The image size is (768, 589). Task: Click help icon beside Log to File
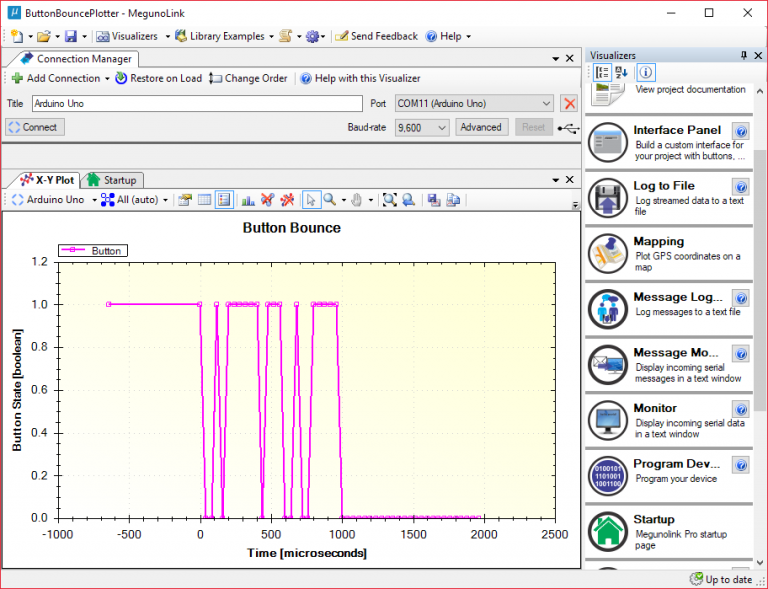click(x=741, y=187)
